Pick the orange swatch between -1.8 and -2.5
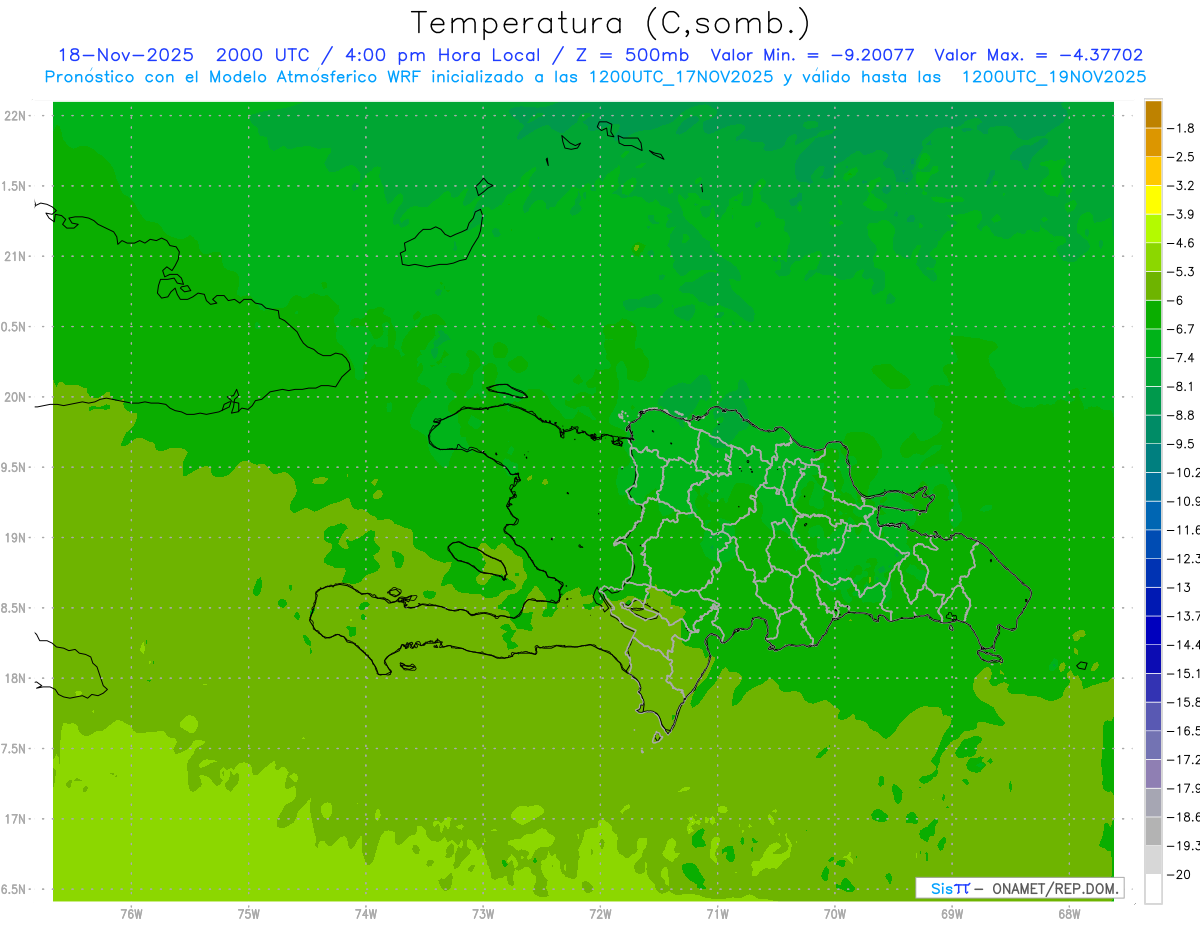 pos(1153,142)
